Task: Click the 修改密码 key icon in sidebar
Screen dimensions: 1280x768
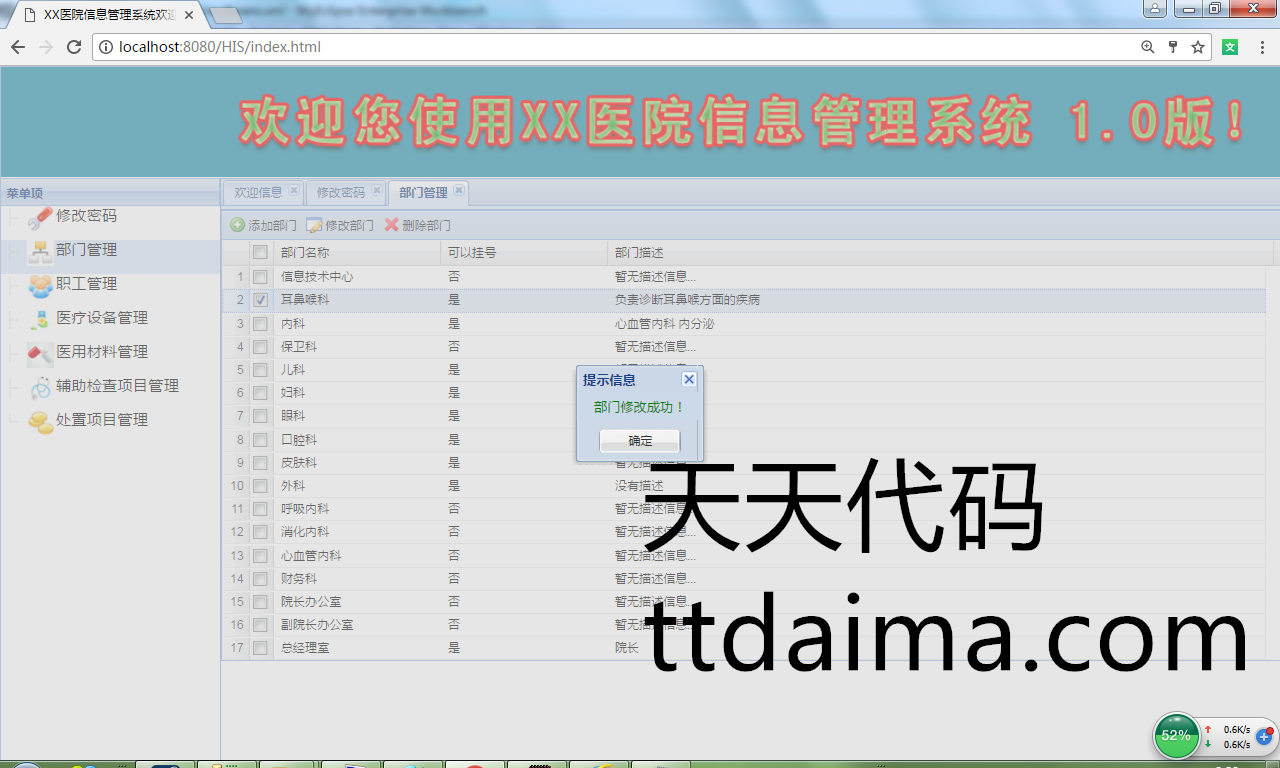Action: point(41,217)
